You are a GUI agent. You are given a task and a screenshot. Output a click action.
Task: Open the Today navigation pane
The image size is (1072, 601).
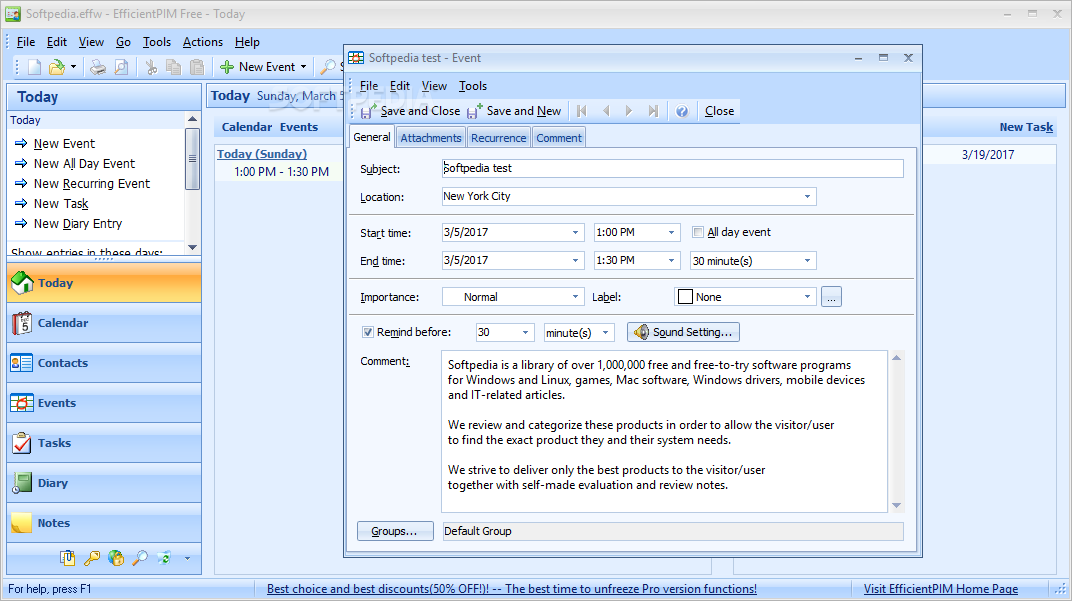pos(104,283)
